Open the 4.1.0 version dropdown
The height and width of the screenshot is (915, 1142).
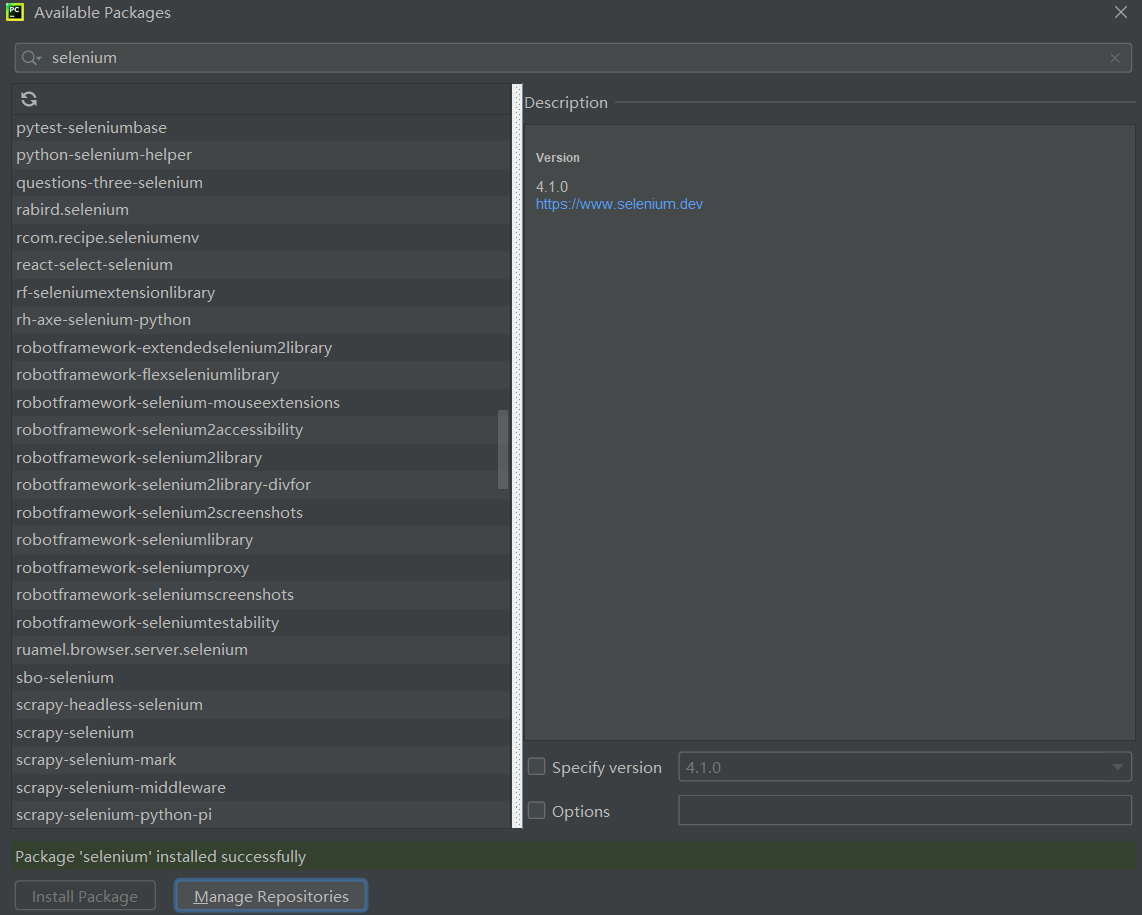point(905,767)
